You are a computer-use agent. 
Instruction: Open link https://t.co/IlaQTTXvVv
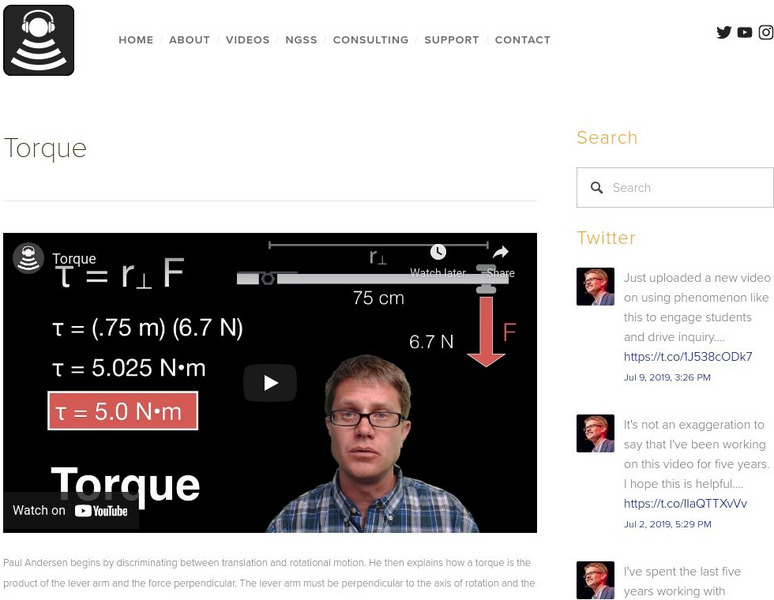[x=685, y=503]
